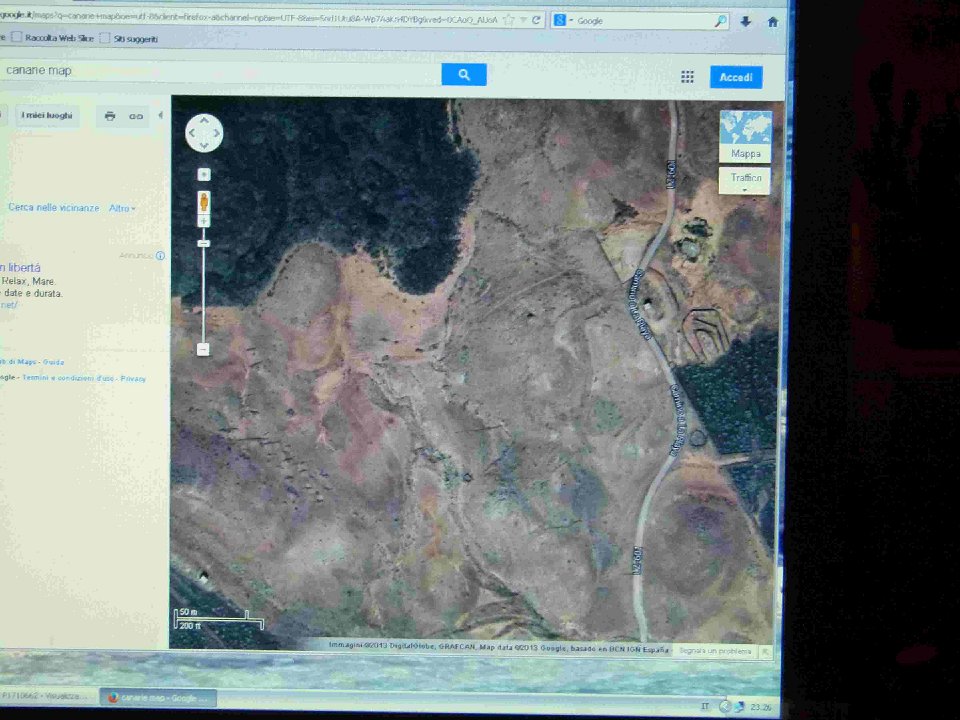Viewport: 960px width, 720px height.
Task: Open the Guida help link
Action: tap(53, 362)
